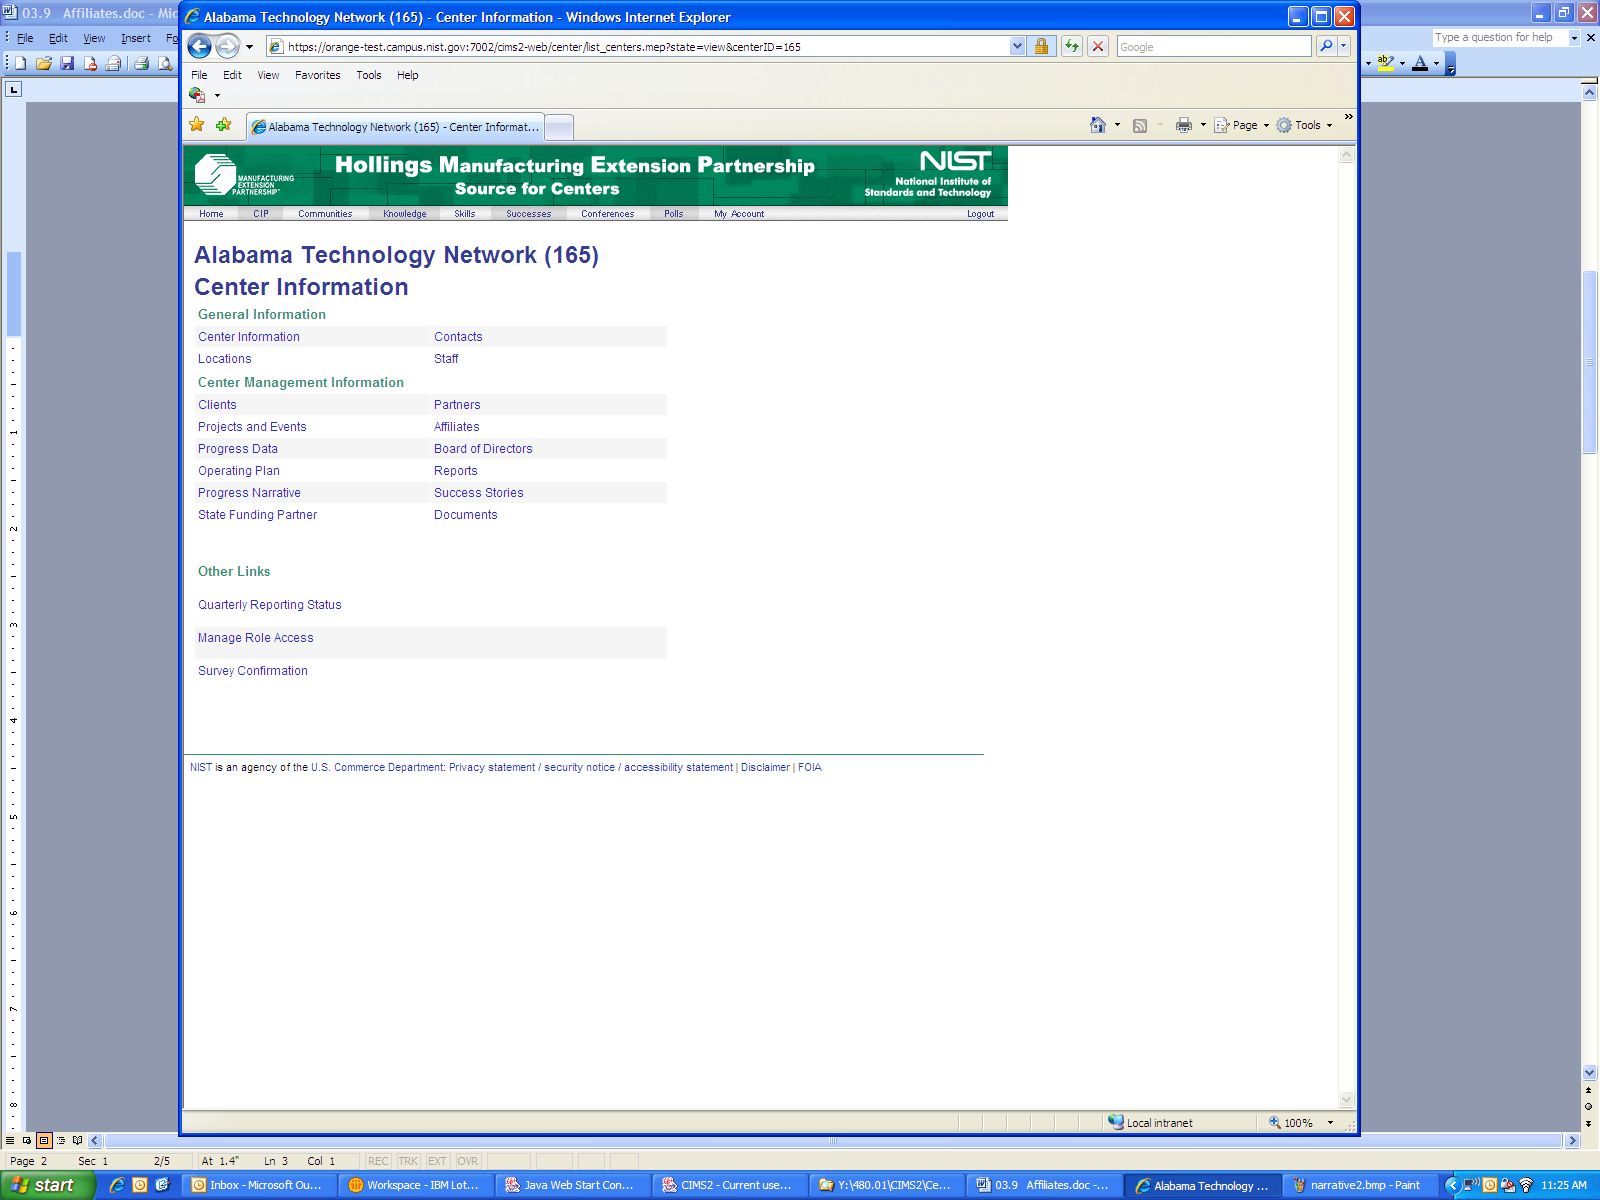Toggle OVR overtype mode in Word status bar
Screen dimensions: 1600x1200
tap(468, 1161)
